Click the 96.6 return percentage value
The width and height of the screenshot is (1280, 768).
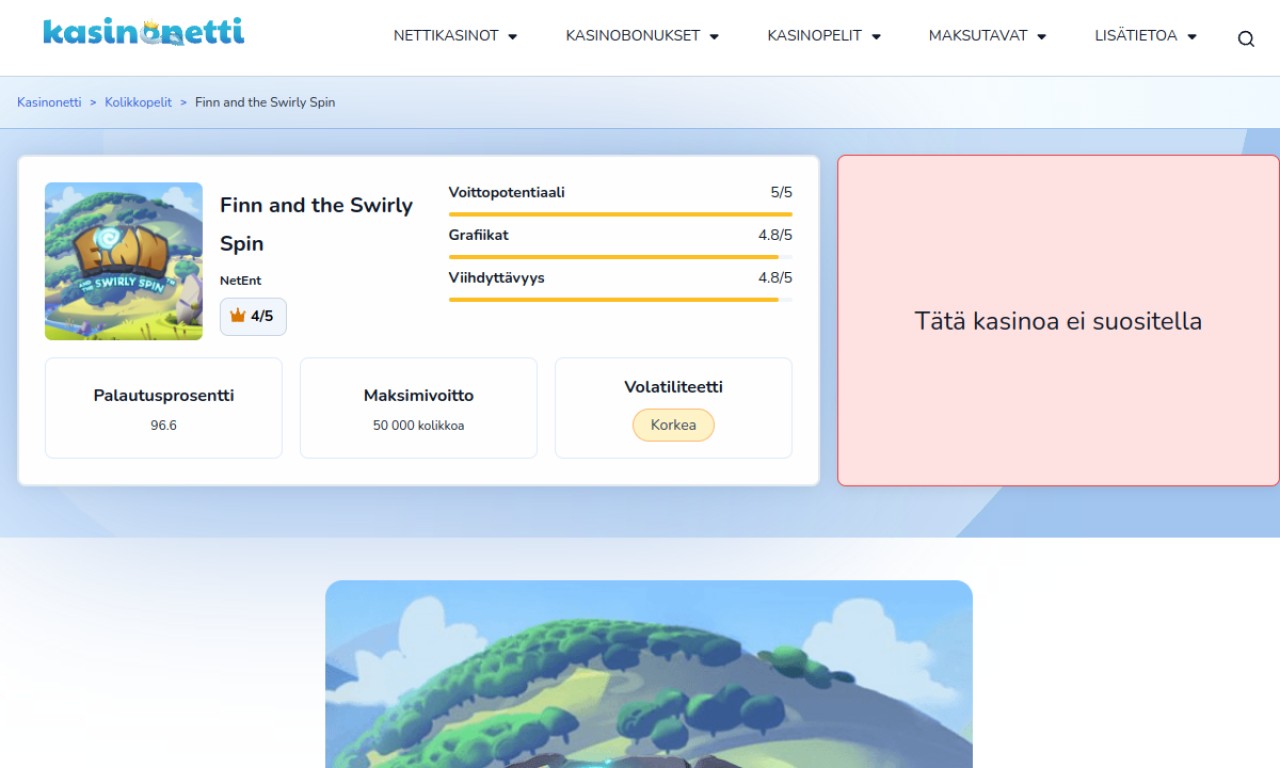(164, 425)
